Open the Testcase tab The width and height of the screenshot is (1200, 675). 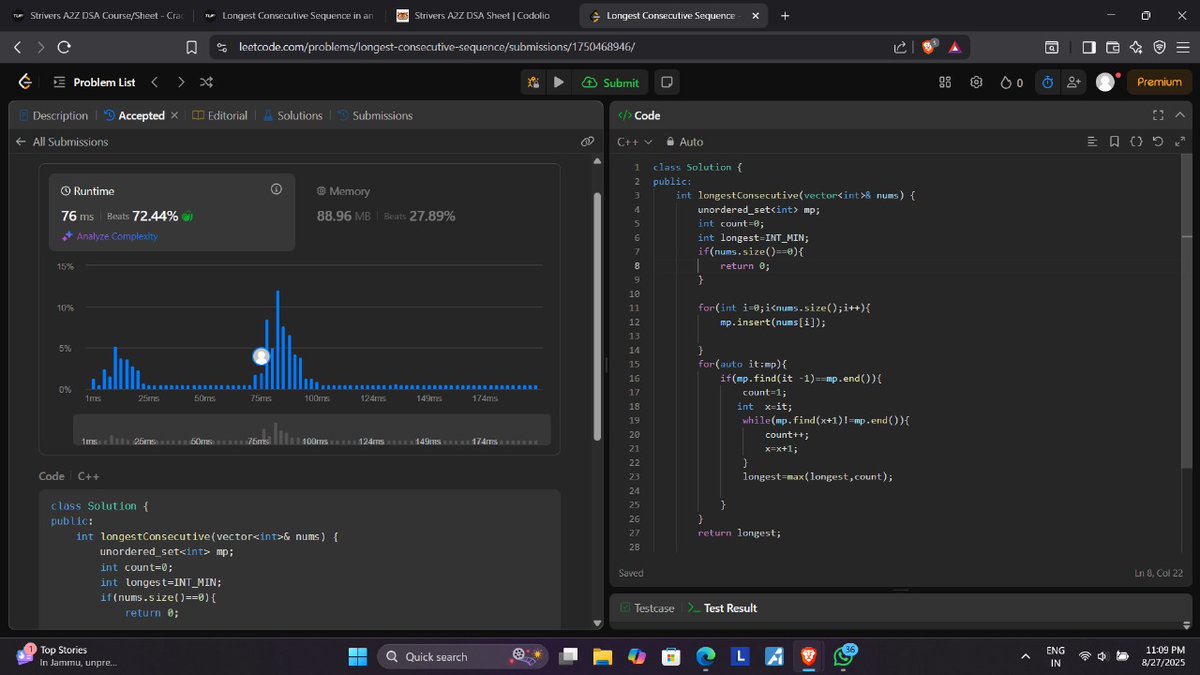(646, 608)
